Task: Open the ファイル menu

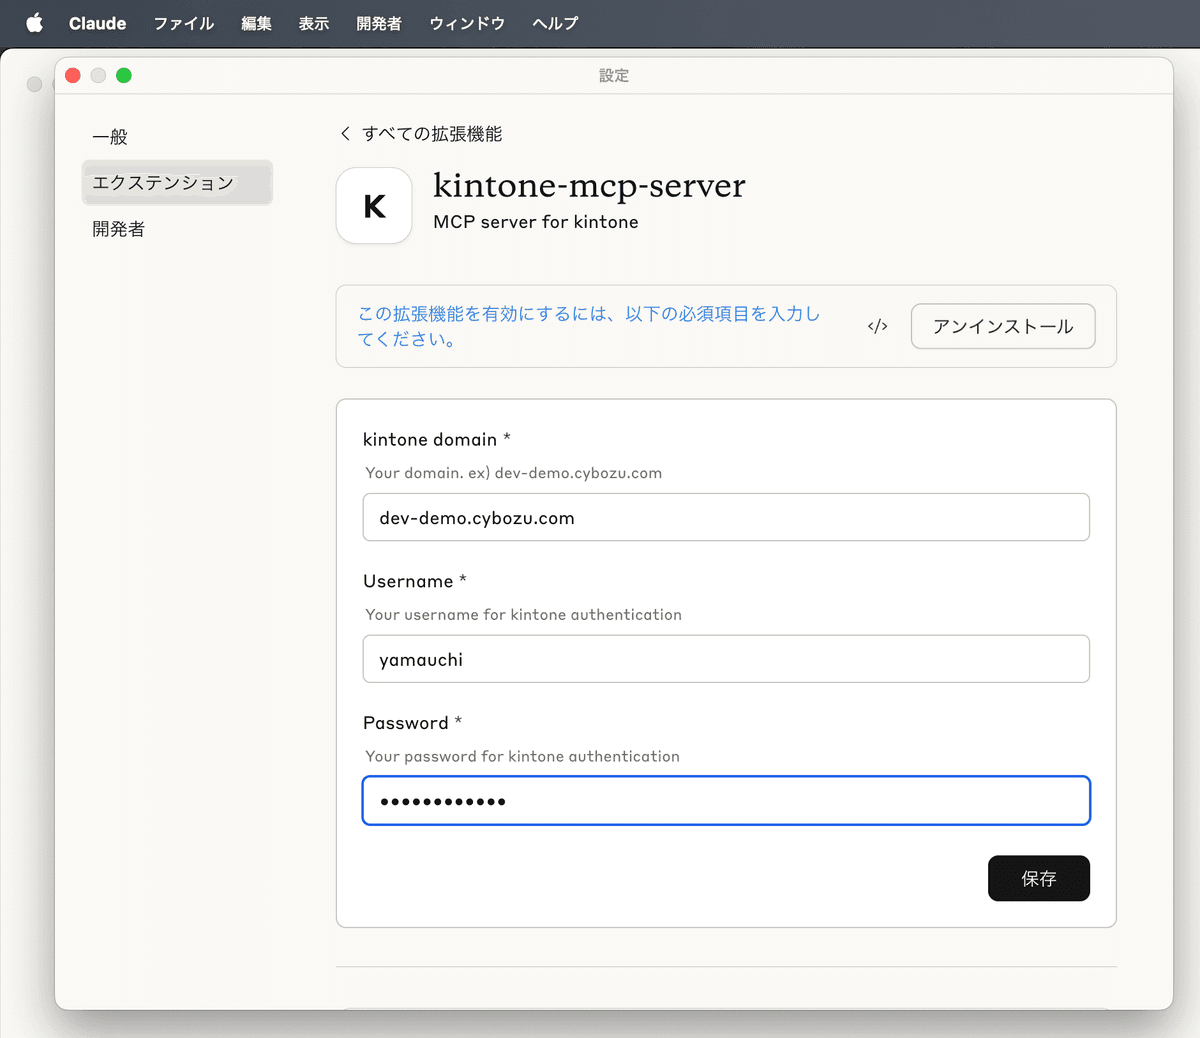Action: coord(184,23)
